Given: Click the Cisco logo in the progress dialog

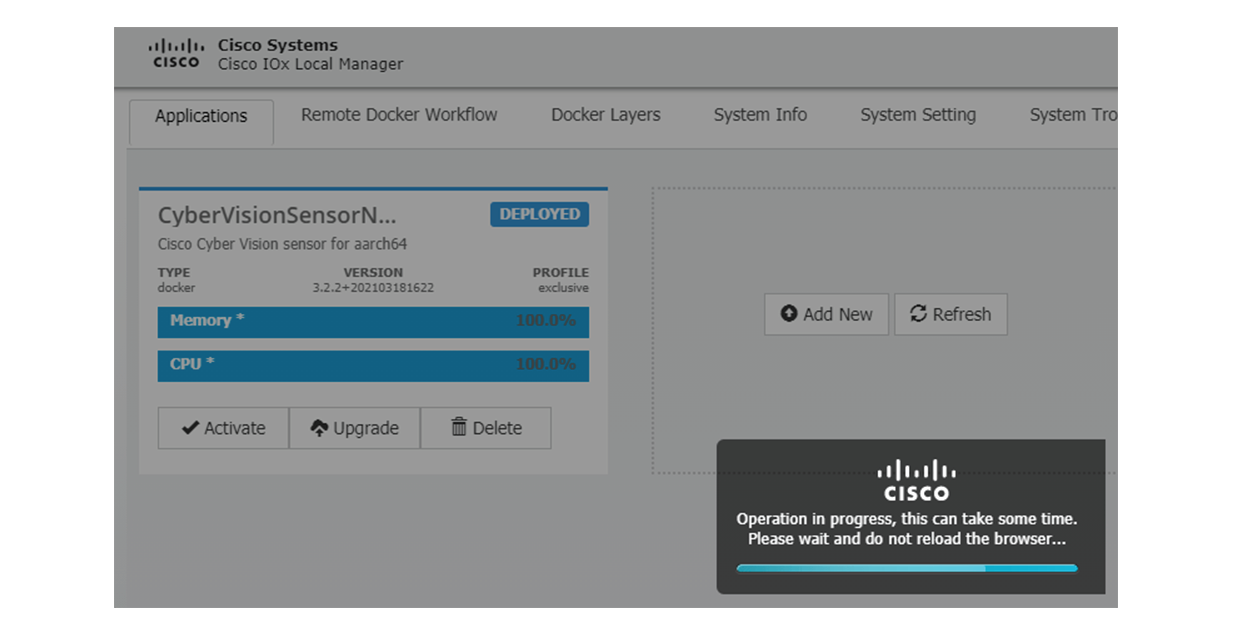Looking at the screenshot, I should [916, 481].
